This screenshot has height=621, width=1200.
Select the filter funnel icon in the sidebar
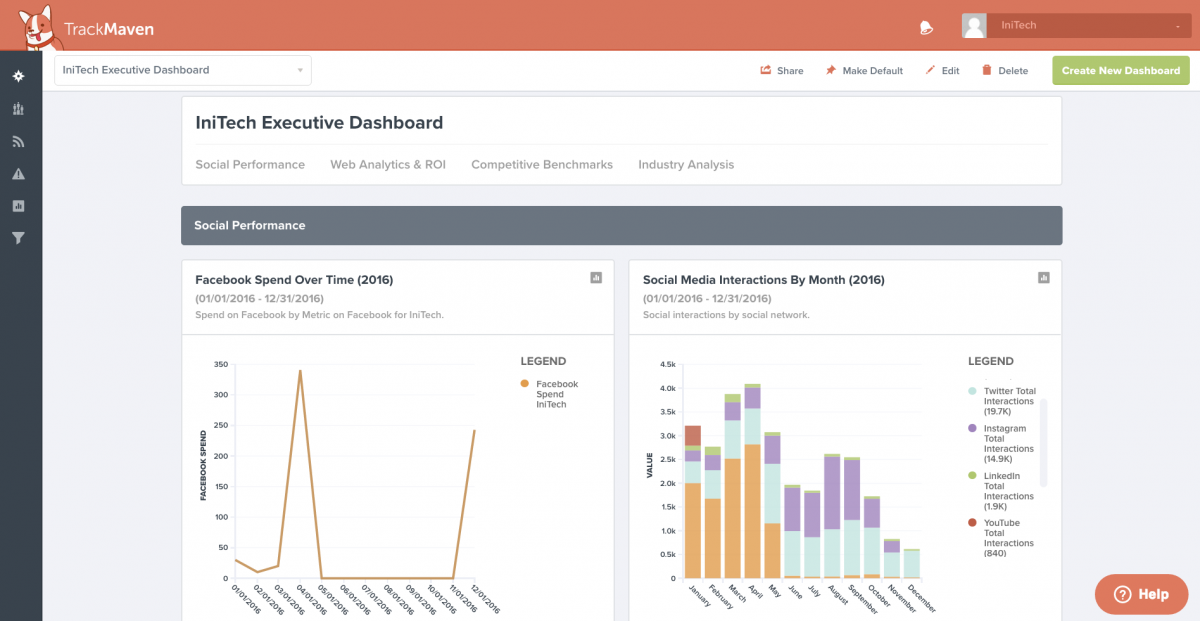19,237
